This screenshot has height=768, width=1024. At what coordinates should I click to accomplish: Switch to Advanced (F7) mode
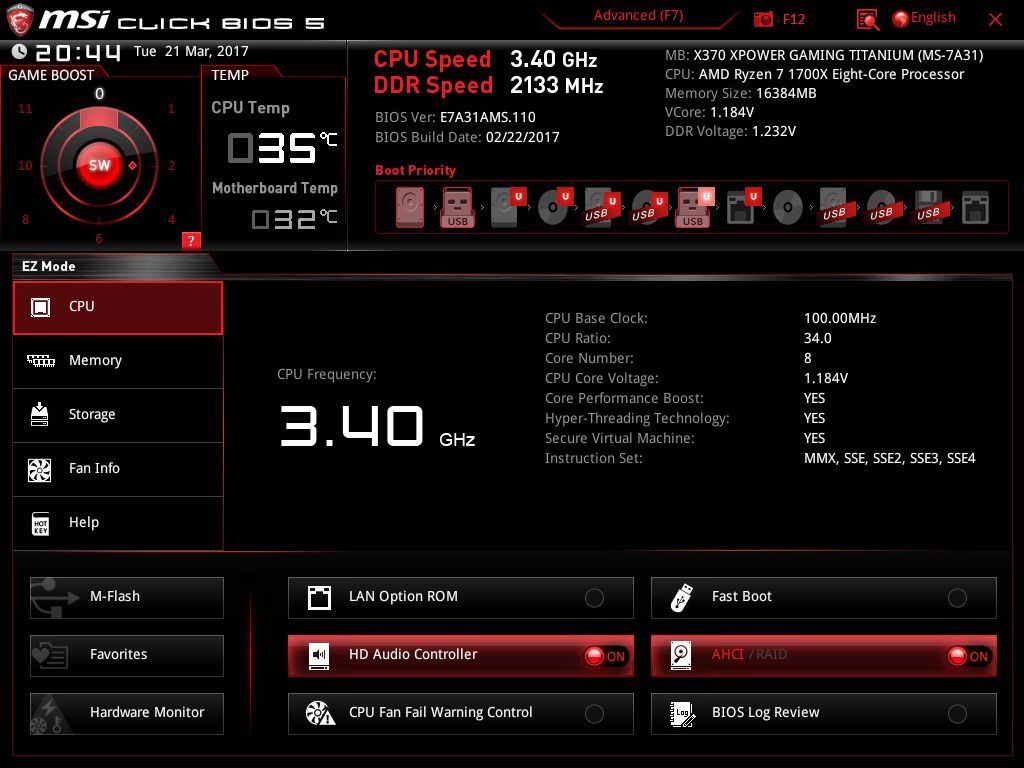(x=638, y=16)
